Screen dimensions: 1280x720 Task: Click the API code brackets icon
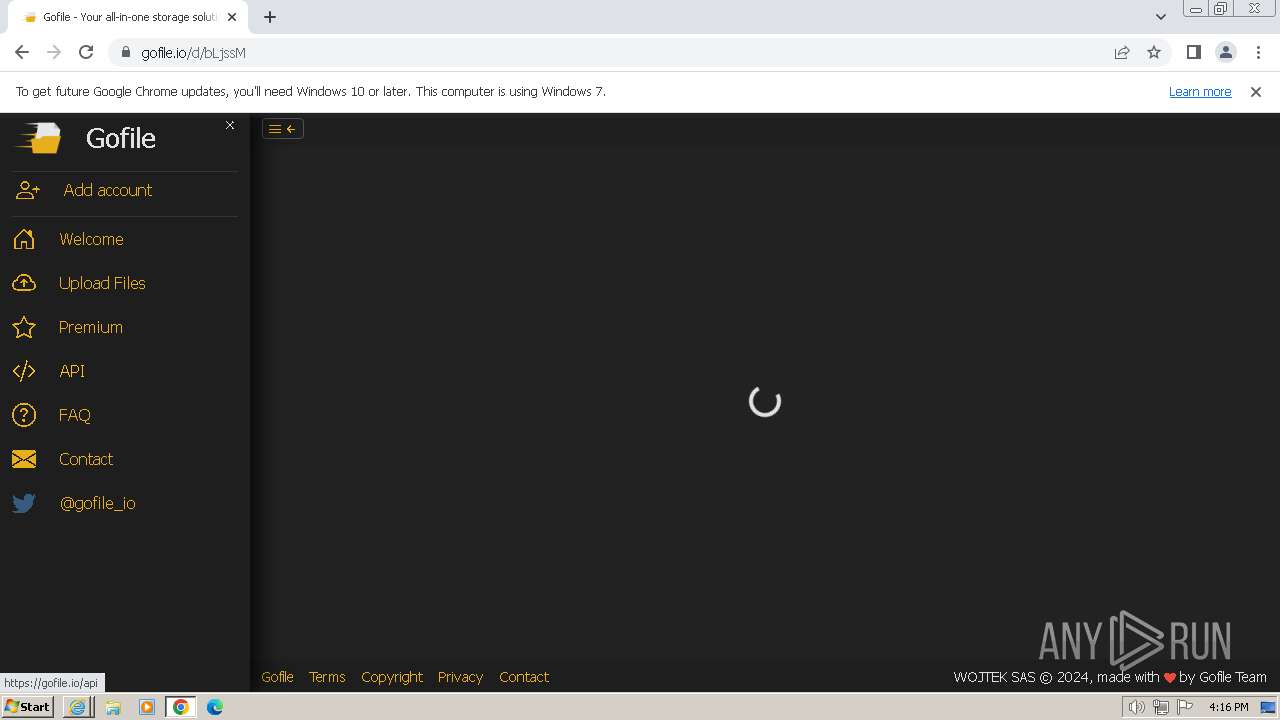24,371
